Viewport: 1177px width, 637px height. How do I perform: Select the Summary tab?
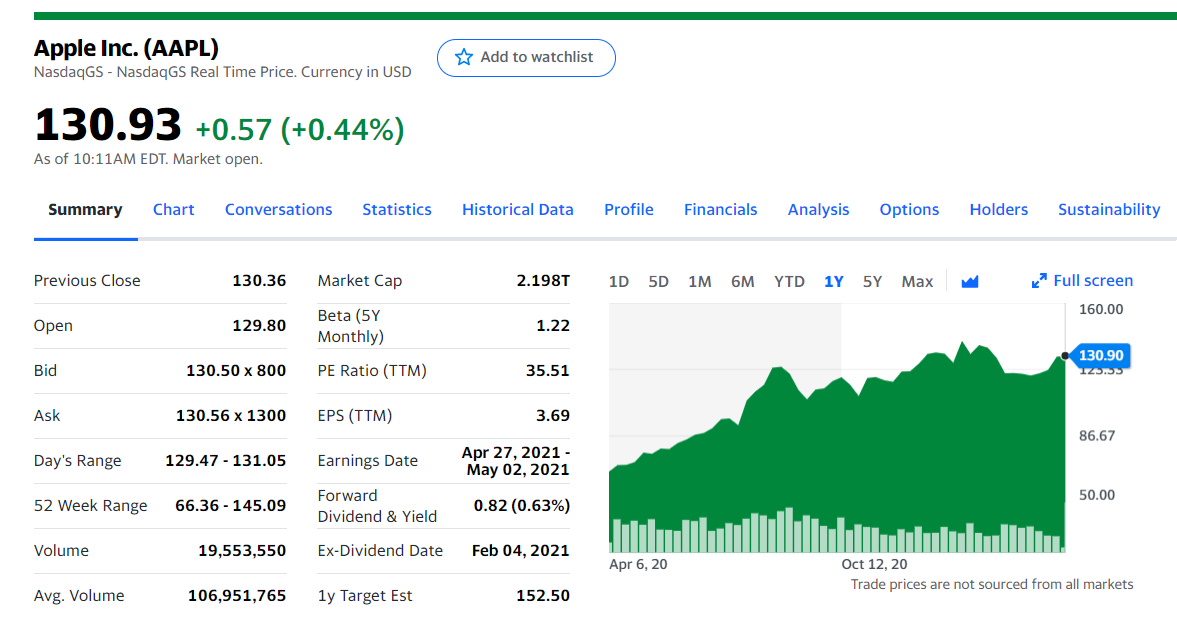tap(86, 209)
